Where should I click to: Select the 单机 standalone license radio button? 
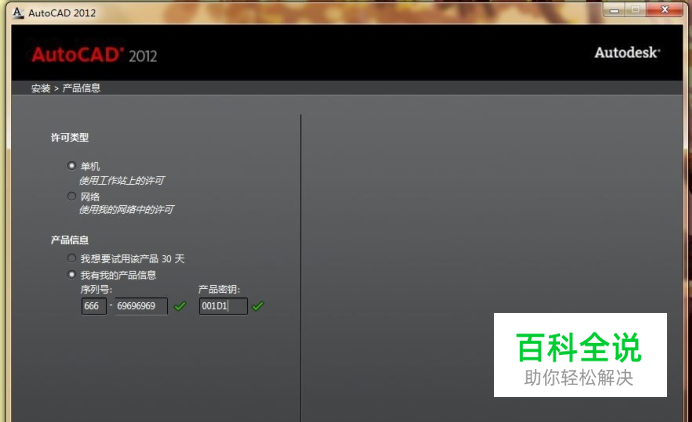pyautogui.click(x=71, y=166)
